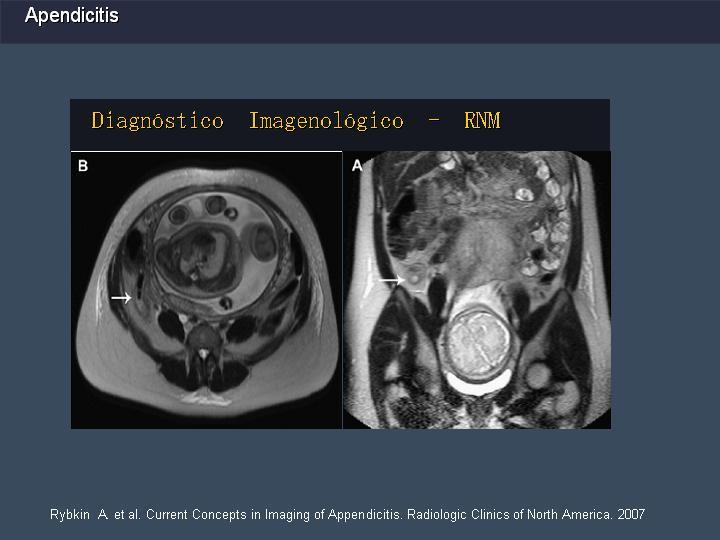Image resolution: width=720 pixels, height=540 pixels.
Task: Click the fetus inside uterus in axial MRI
Action: click(199, 259)
